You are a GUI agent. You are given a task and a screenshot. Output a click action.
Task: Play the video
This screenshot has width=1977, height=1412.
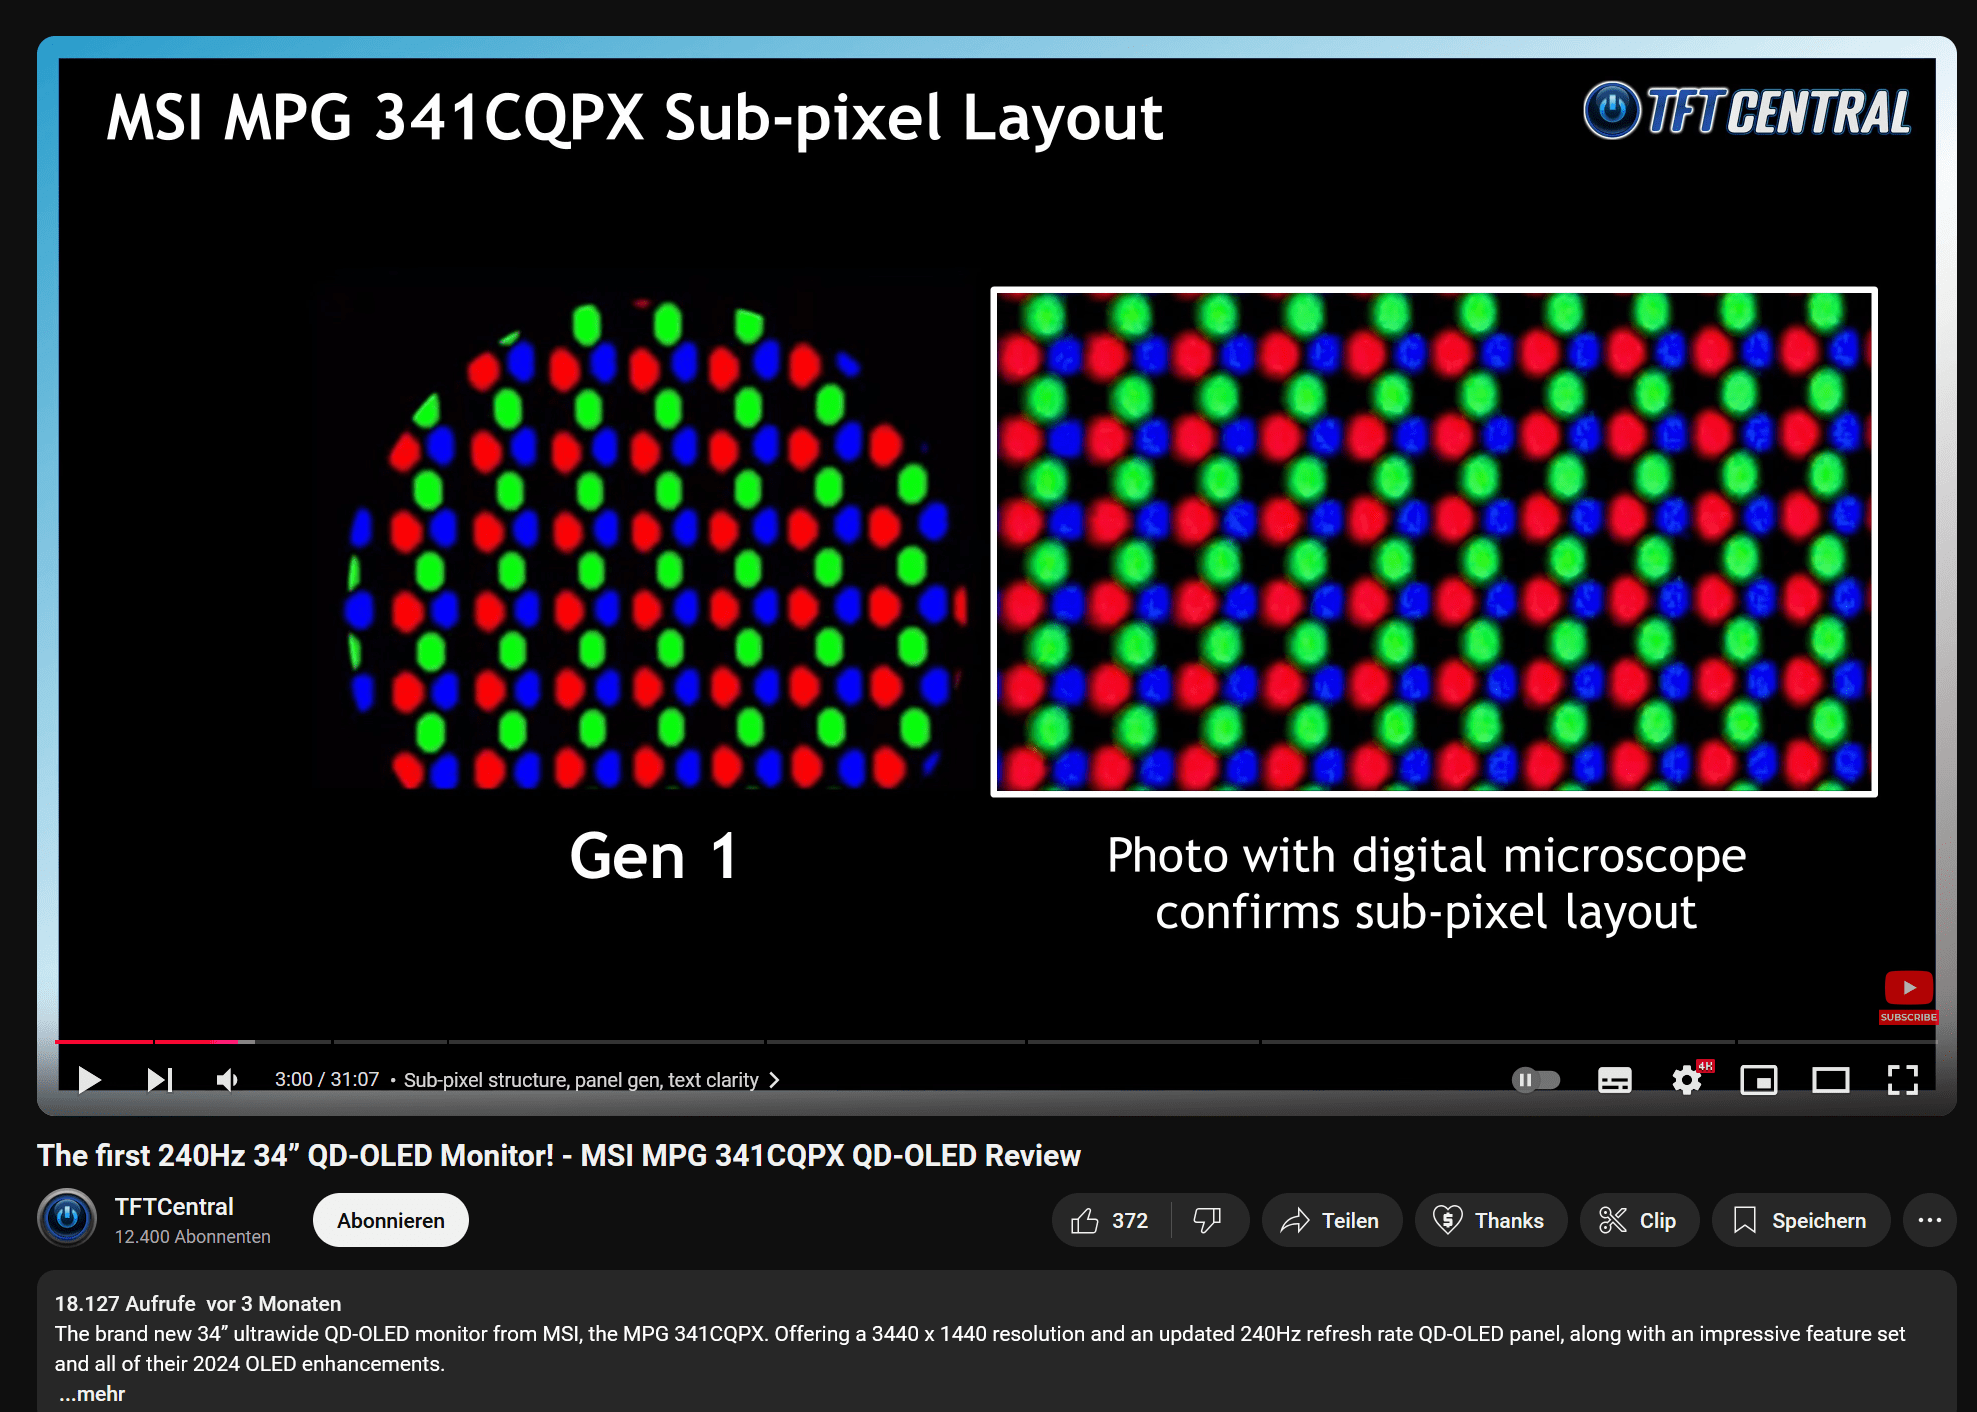point(89,1080)
